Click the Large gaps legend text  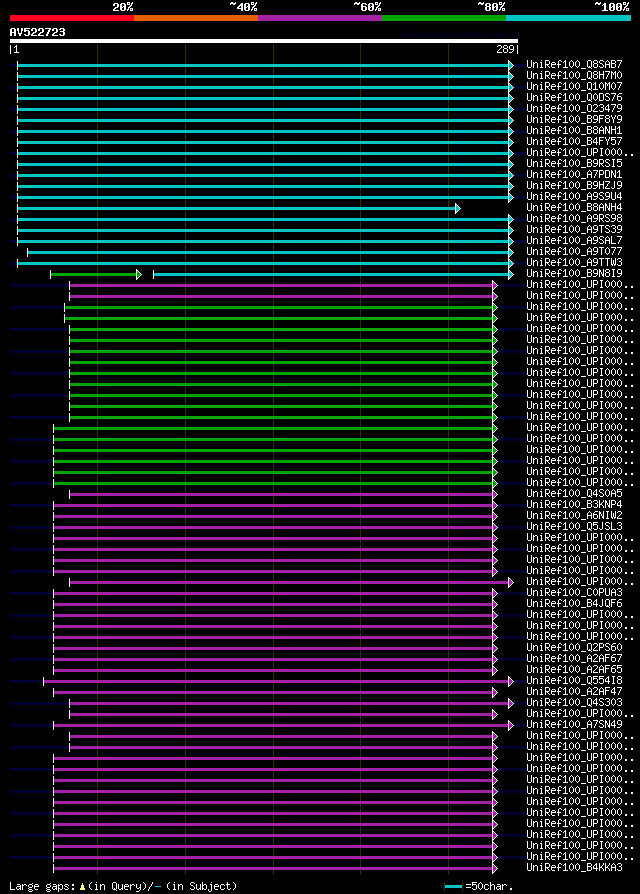click(123, 887)
